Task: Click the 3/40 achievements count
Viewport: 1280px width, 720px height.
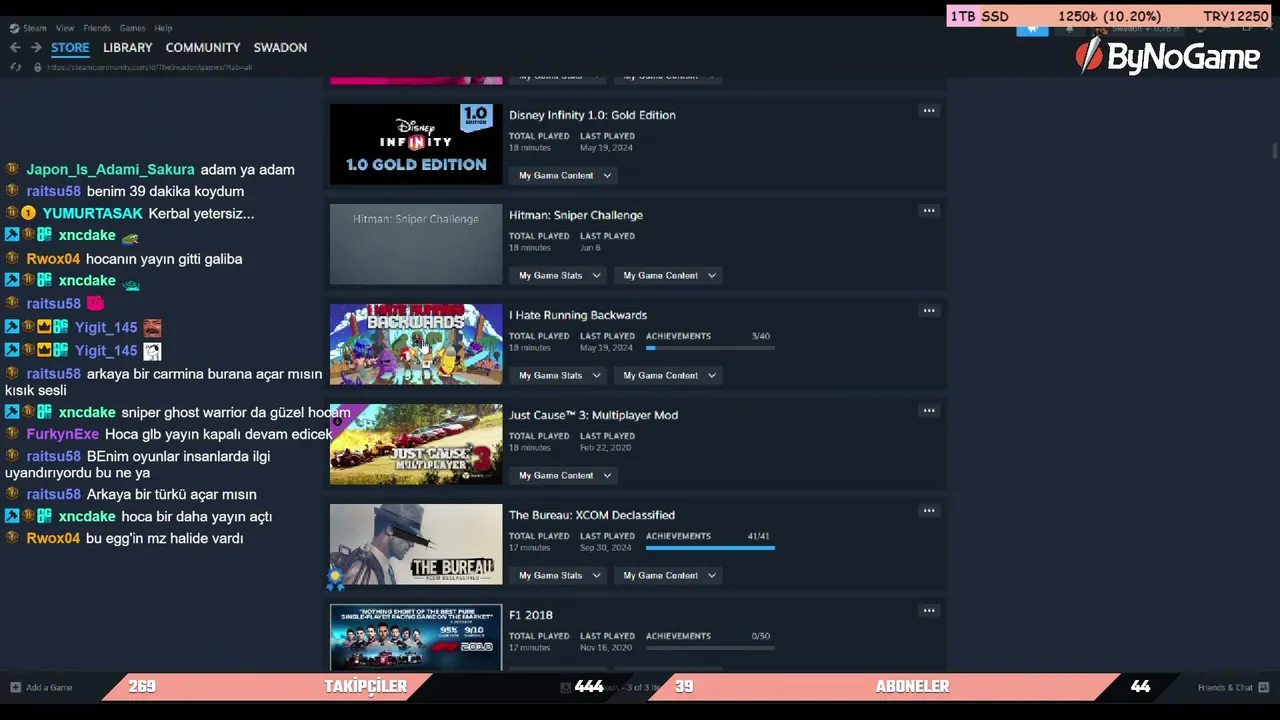Action: 761,336
